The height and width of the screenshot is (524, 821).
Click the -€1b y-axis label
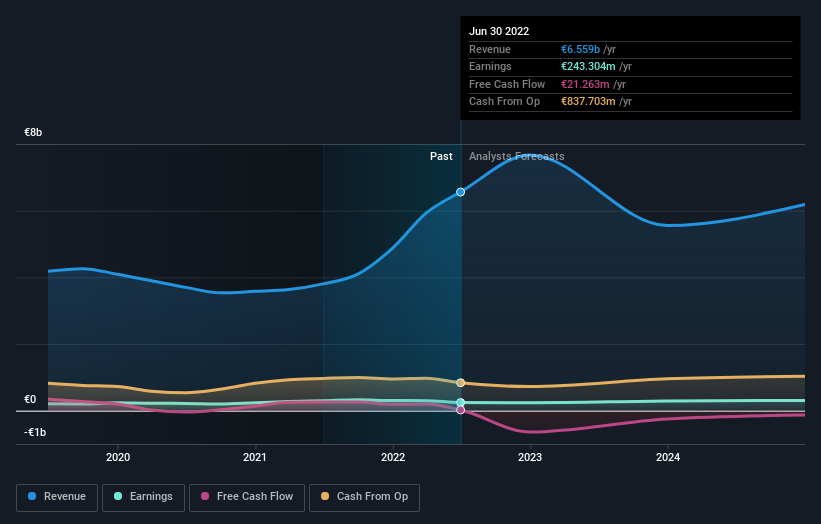35,432
